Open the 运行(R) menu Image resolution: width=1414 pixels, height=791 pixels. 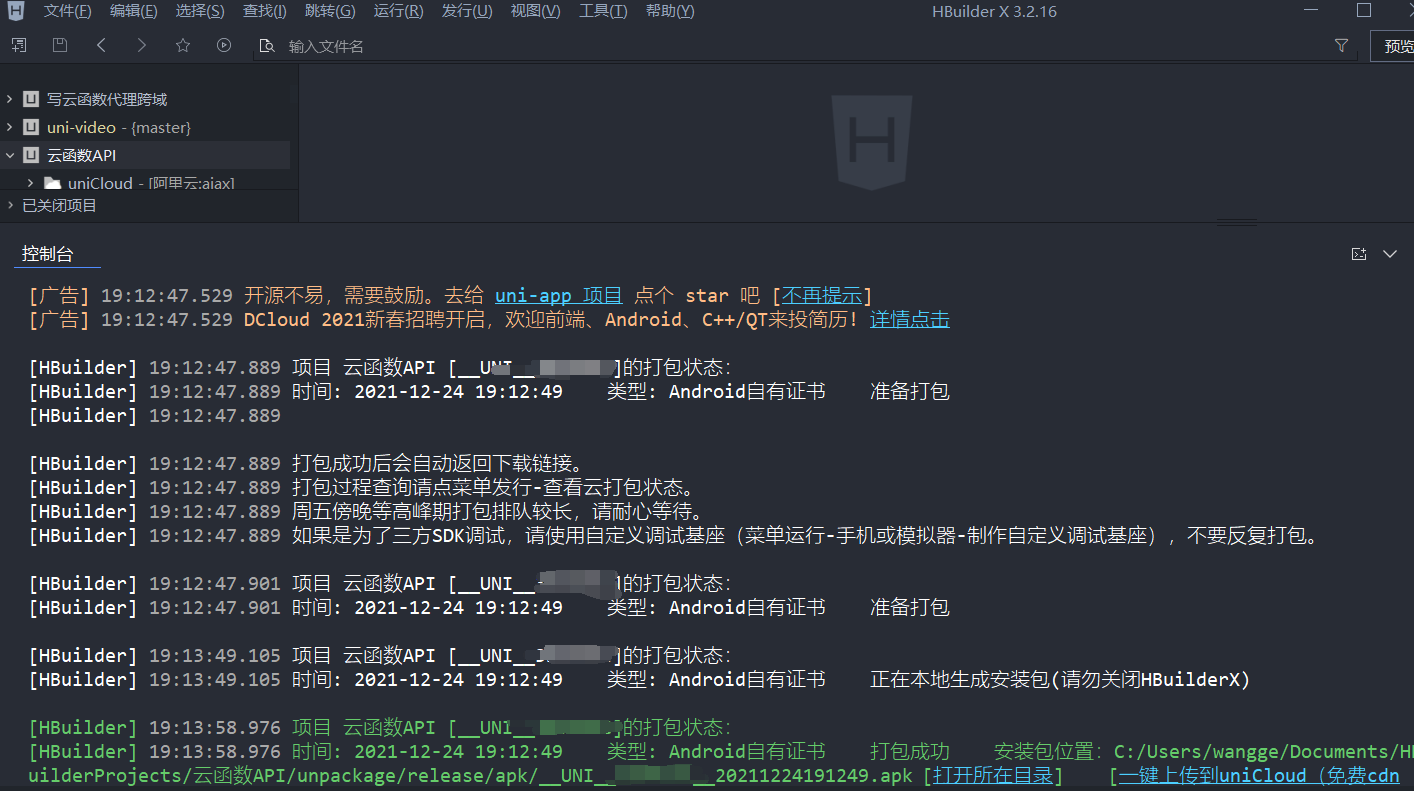(398, 11)
